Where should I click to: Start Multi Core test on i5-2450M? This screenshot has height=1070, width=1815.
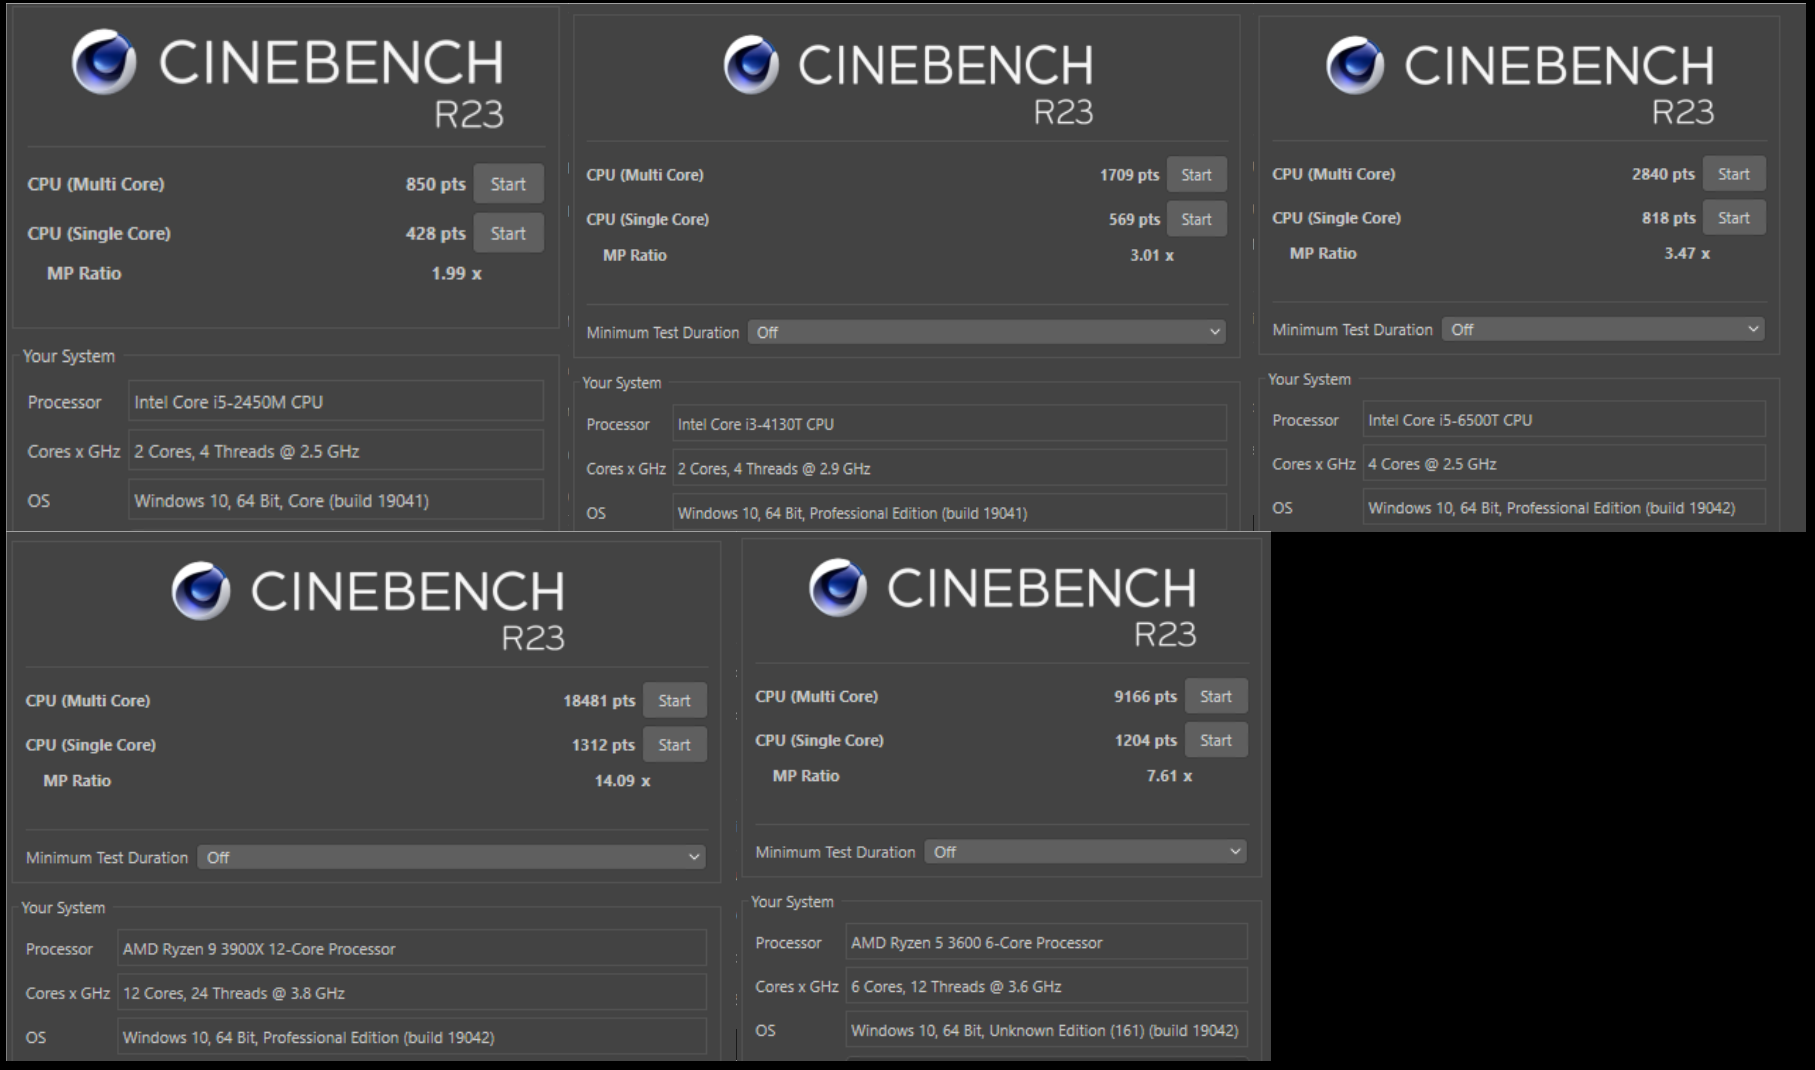tap(509, 184)
